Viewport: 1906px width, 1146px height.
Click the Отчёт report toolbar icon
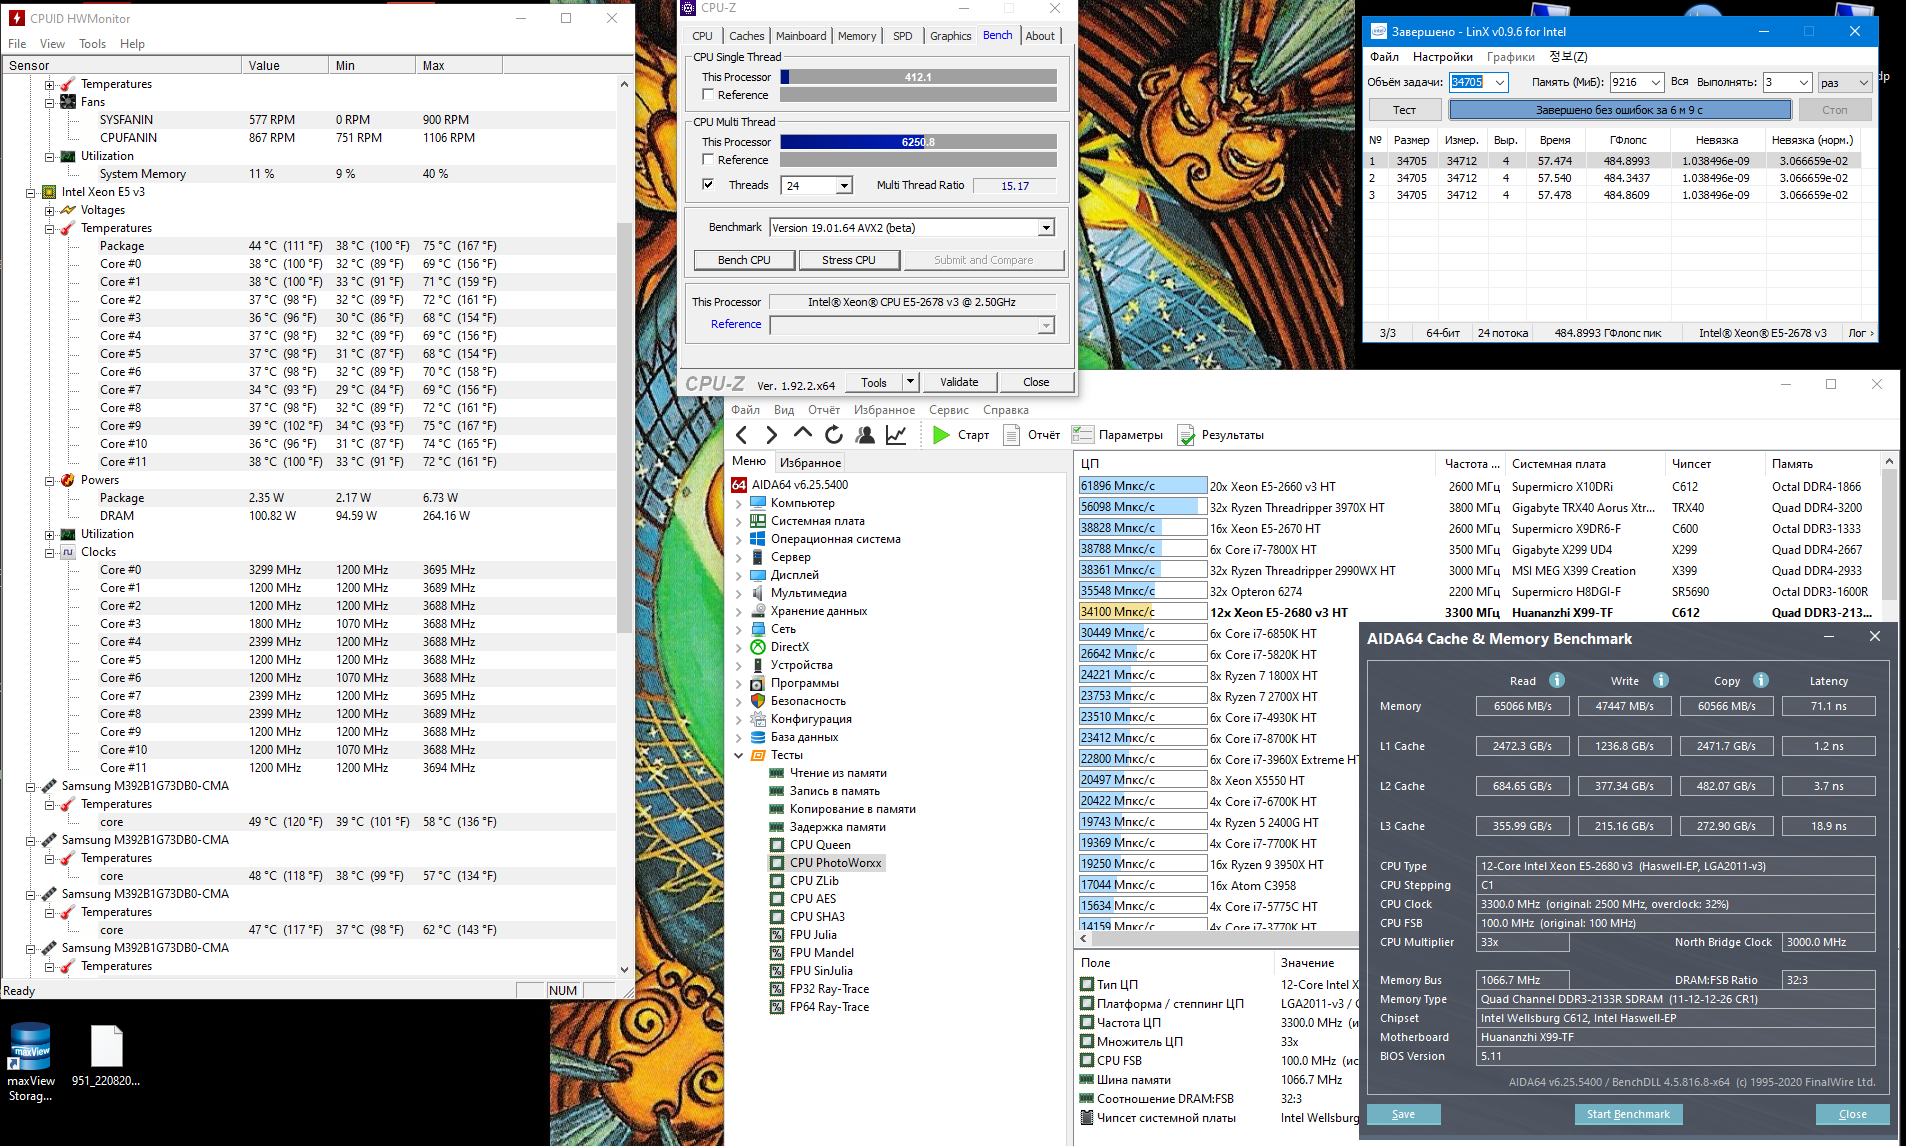pyautogui.click(x=1012, y=435)
